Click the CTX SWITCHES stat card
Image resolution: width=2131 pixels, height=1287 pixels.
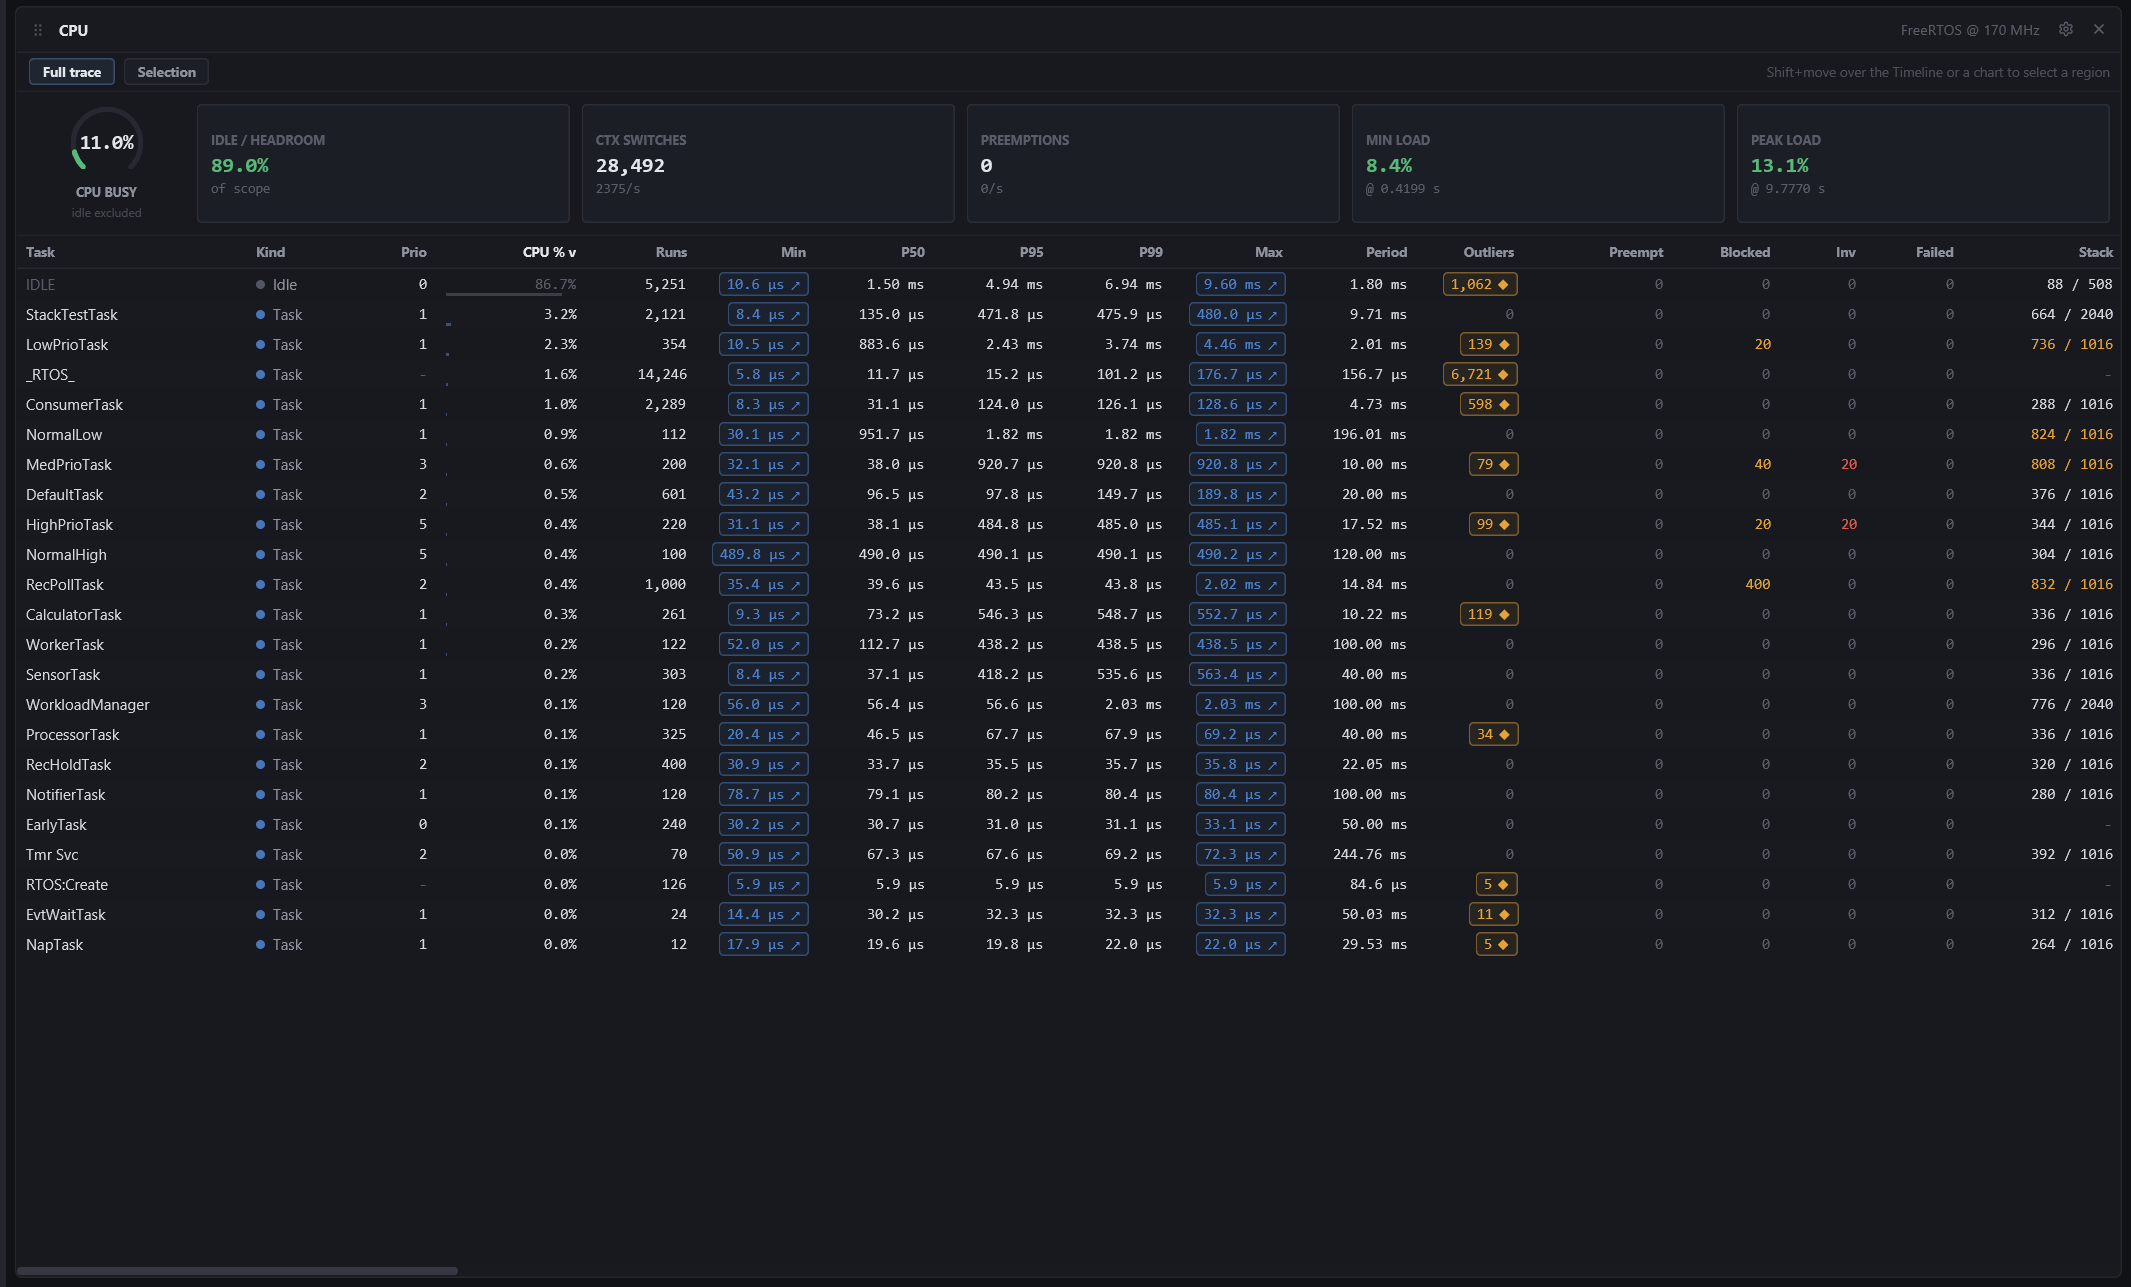tap(768, 163)
